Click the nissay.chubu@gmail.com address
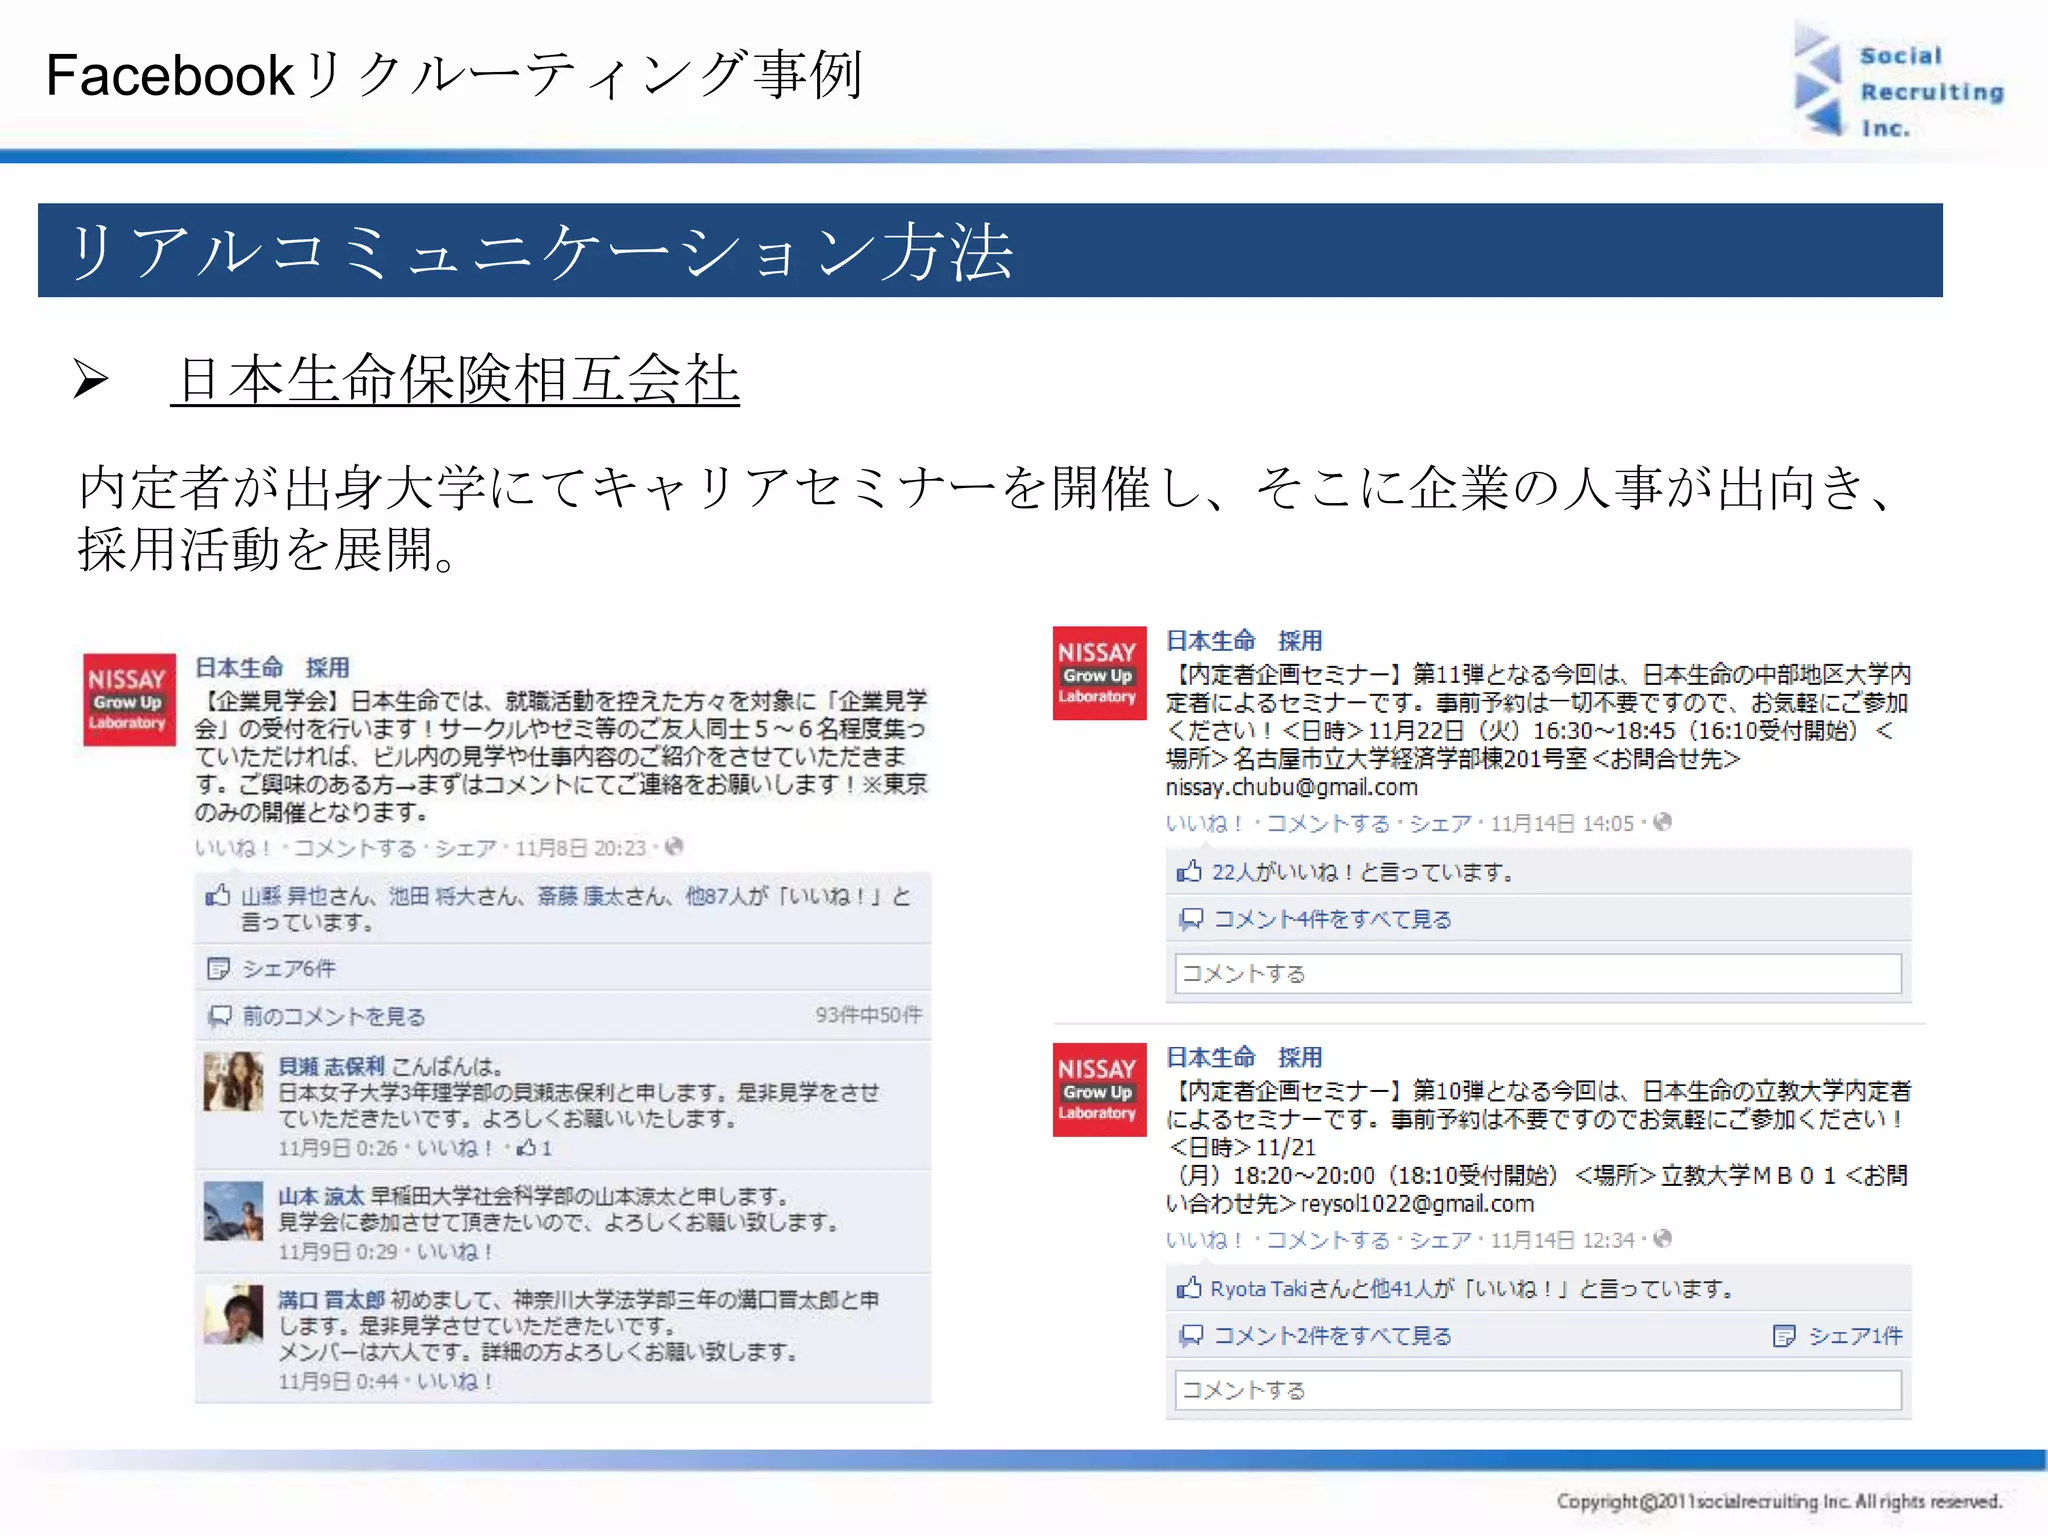 click(1292, 787)
